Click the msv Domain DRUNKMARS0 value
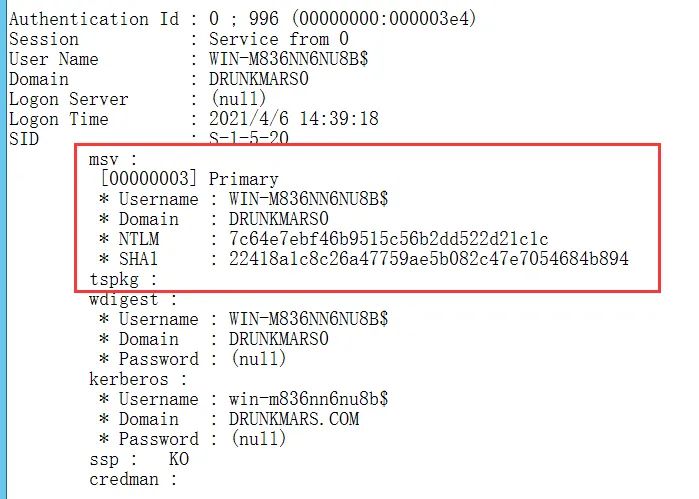The height and width of the screenshot is (499, 699). click(x=279, y=219)
